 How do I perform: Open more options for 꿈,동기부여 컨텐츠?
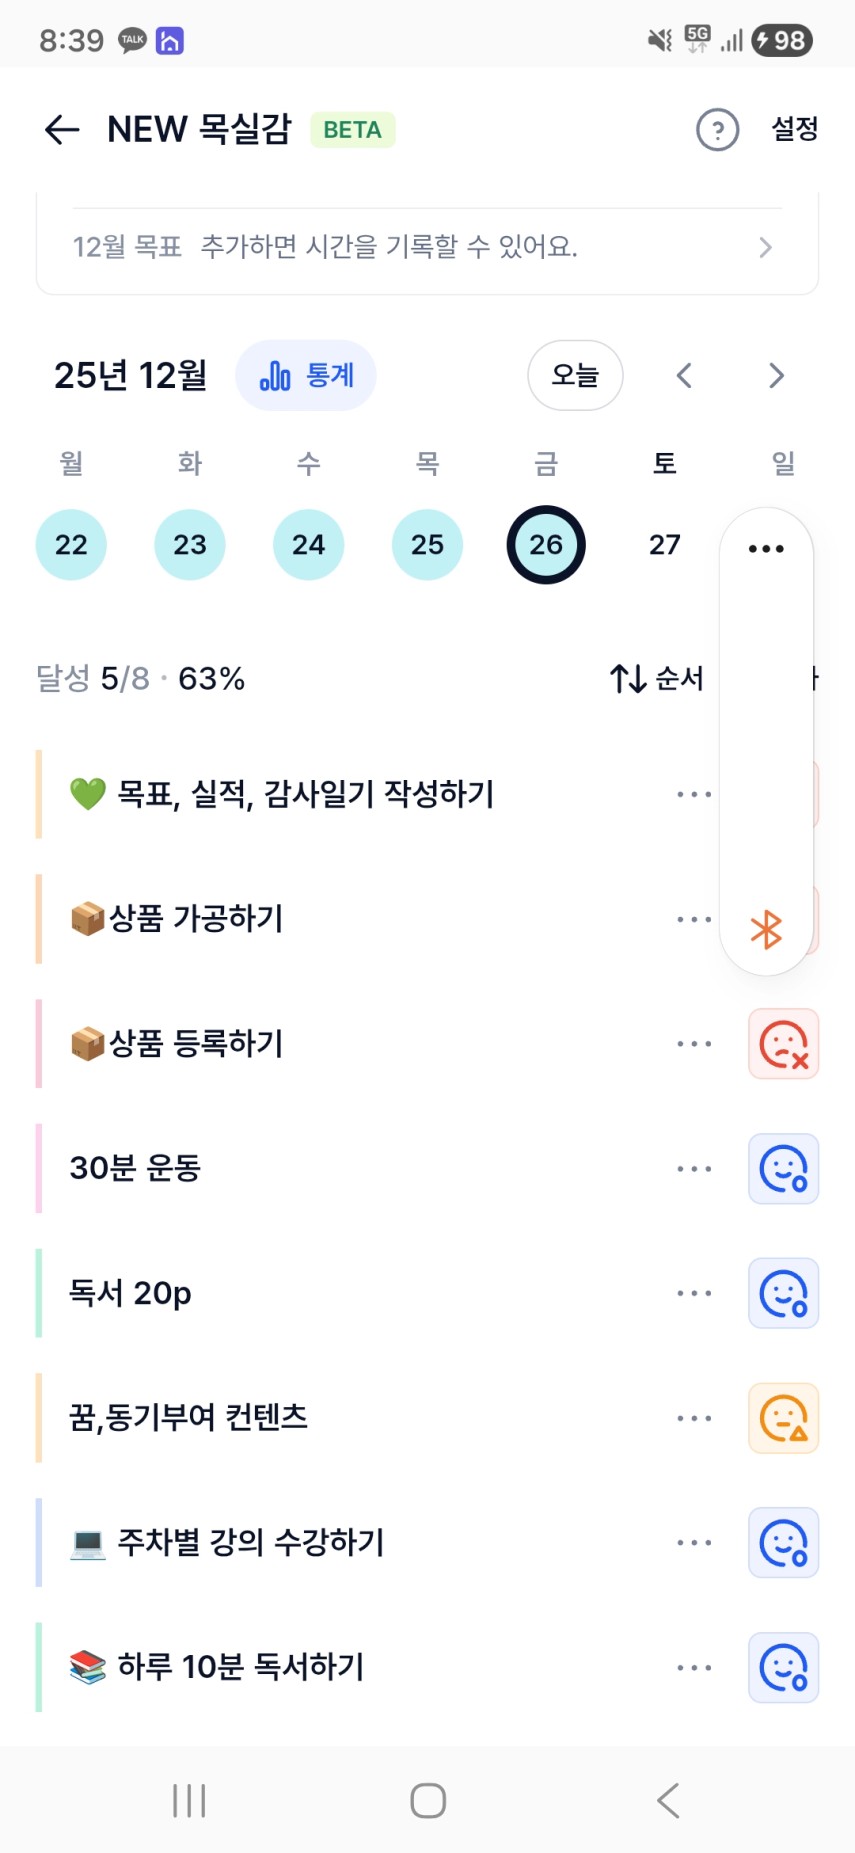tap(694, 1418)
